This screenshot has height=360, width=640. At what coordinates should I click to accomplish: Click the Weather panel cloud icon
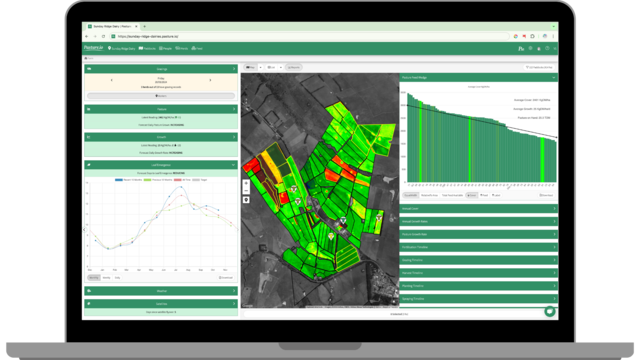(x=89, y=291)
